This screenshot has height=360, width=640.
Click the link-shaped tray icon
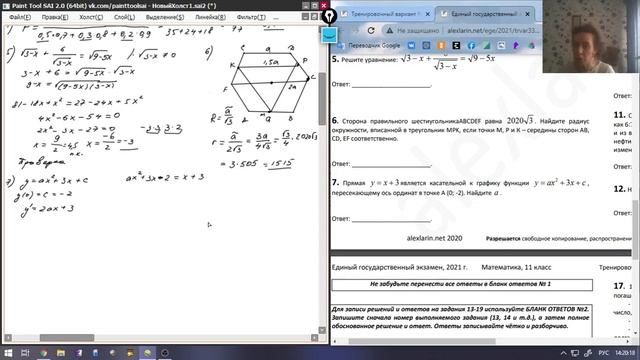pyautogui.click(x=588, y=353)
